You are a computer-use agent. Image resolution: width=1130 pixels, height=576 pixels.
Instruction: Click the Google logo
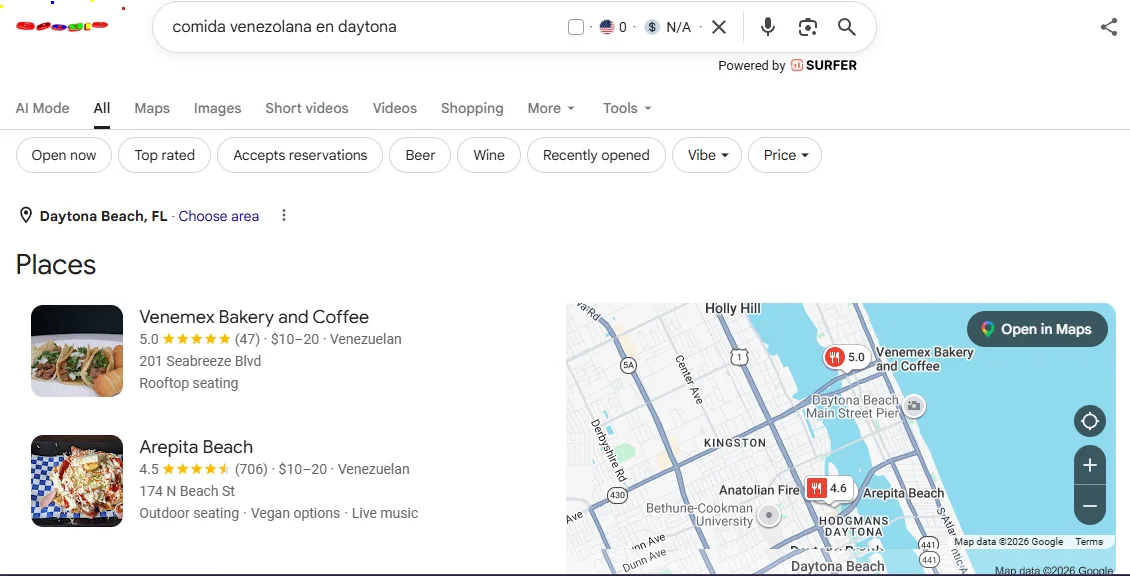pos(62,27)
